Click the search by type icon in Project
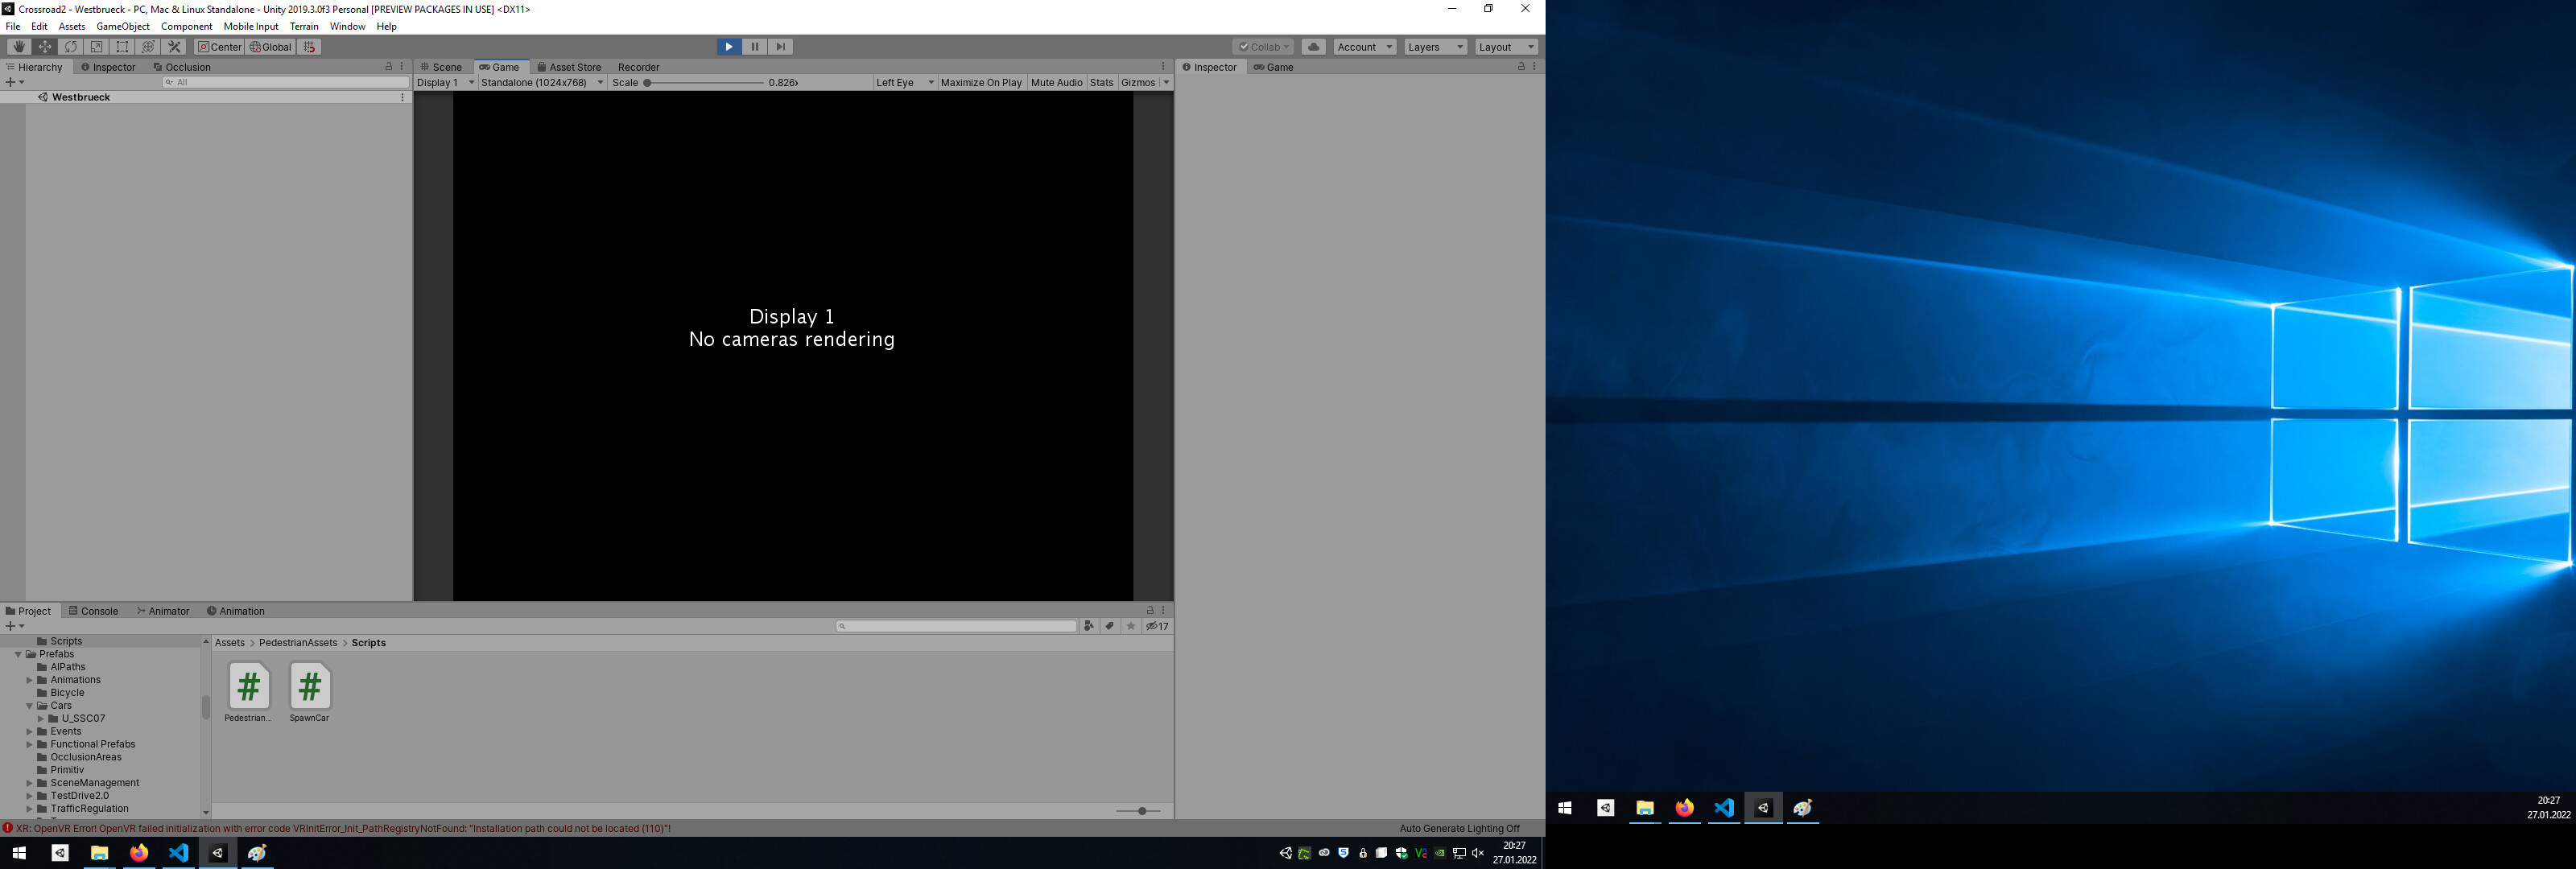The height and width of the screenshot is (869, 2576). [x=1089, y=626]
